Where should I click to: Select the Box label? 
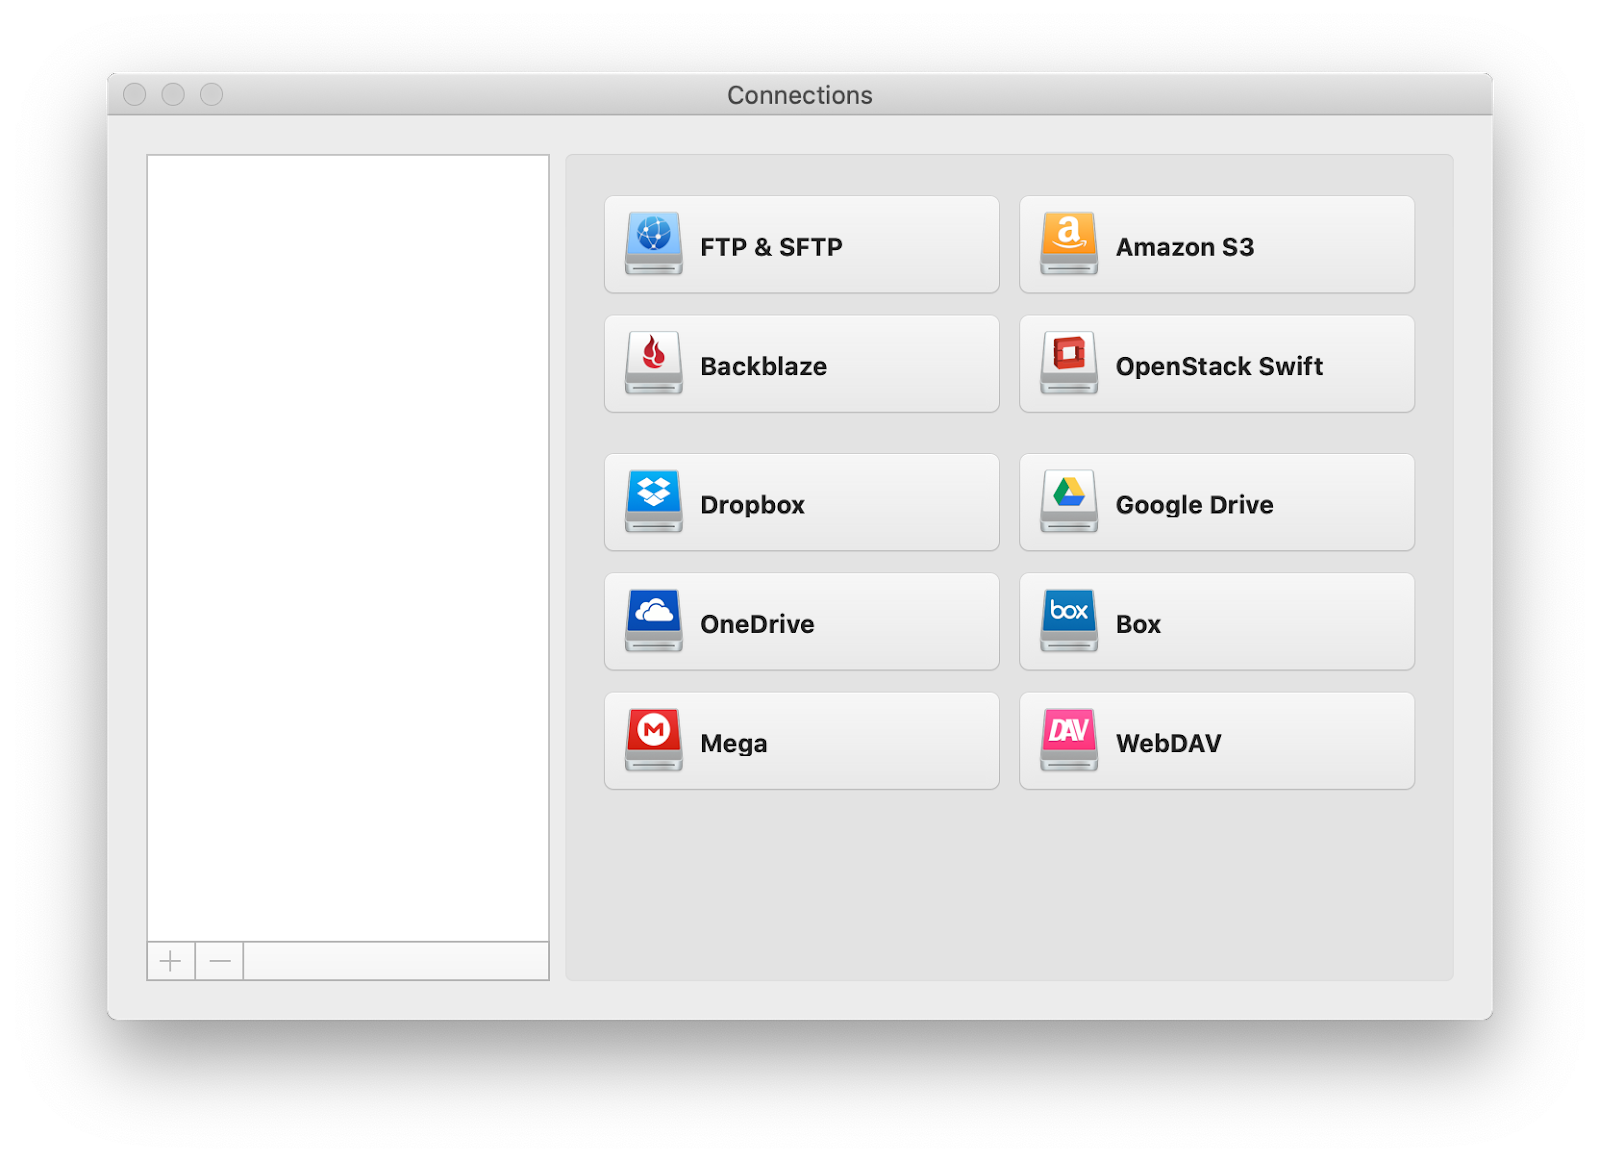click(x=1138, y=624)
